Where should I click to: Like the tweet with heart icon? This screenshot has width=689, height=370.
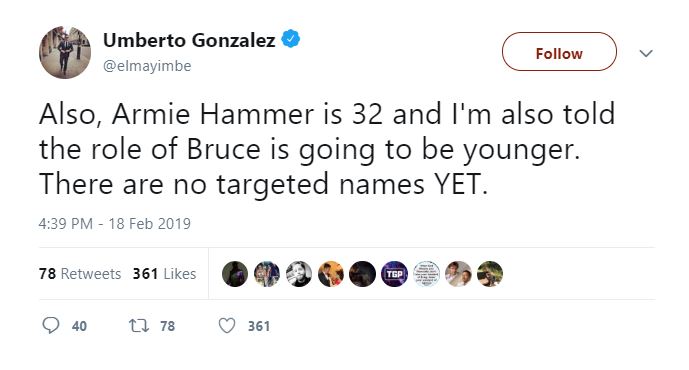click(227, 326)
